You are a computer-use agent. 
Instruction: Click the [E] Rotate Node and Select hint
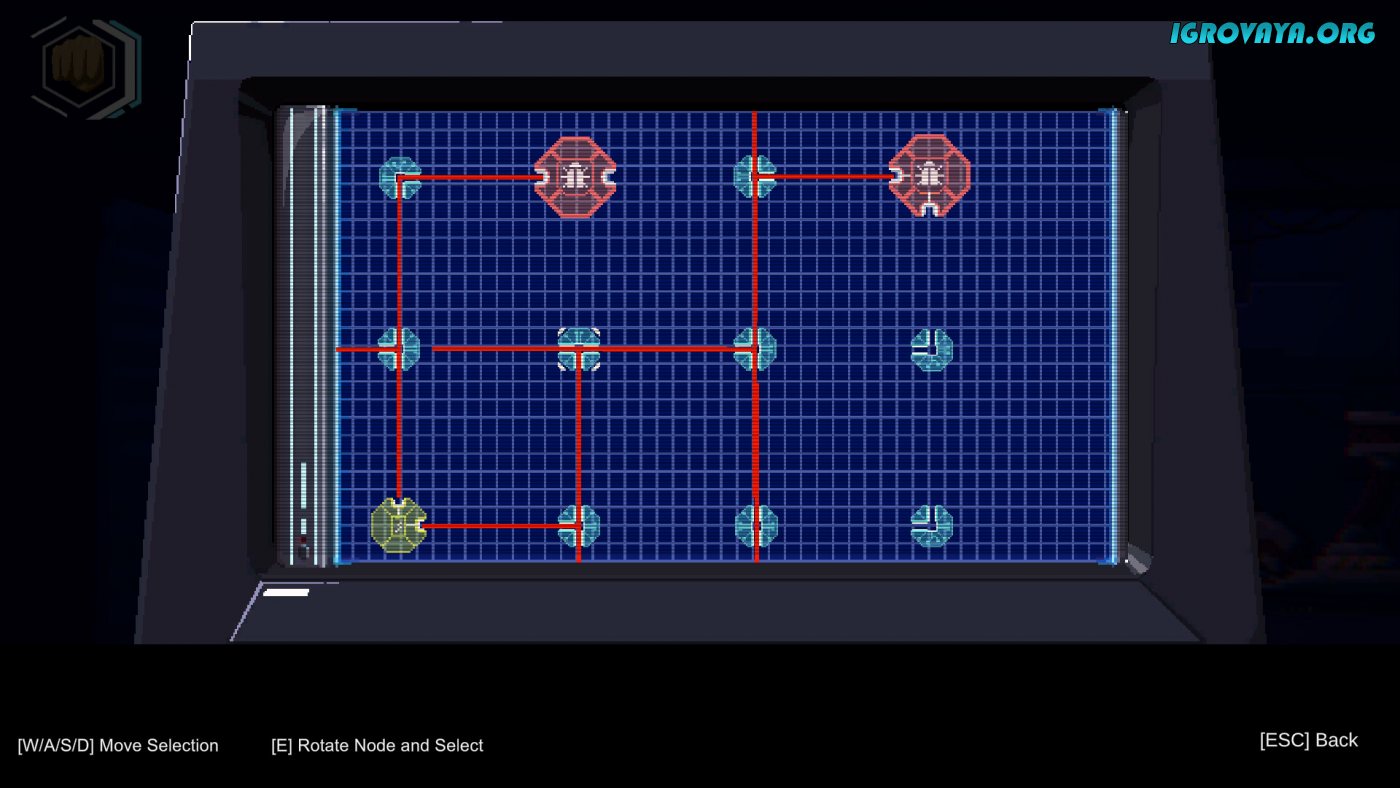[377, 745]
